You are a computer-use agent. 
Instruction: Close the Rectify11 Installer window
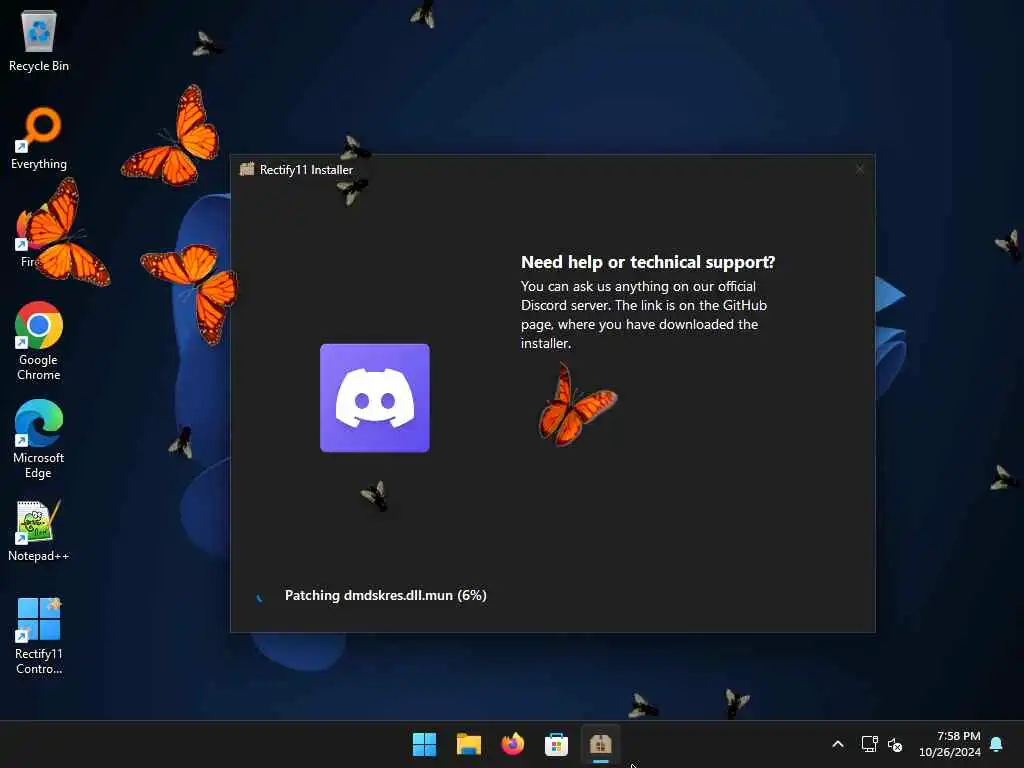(x=859, y=169)
